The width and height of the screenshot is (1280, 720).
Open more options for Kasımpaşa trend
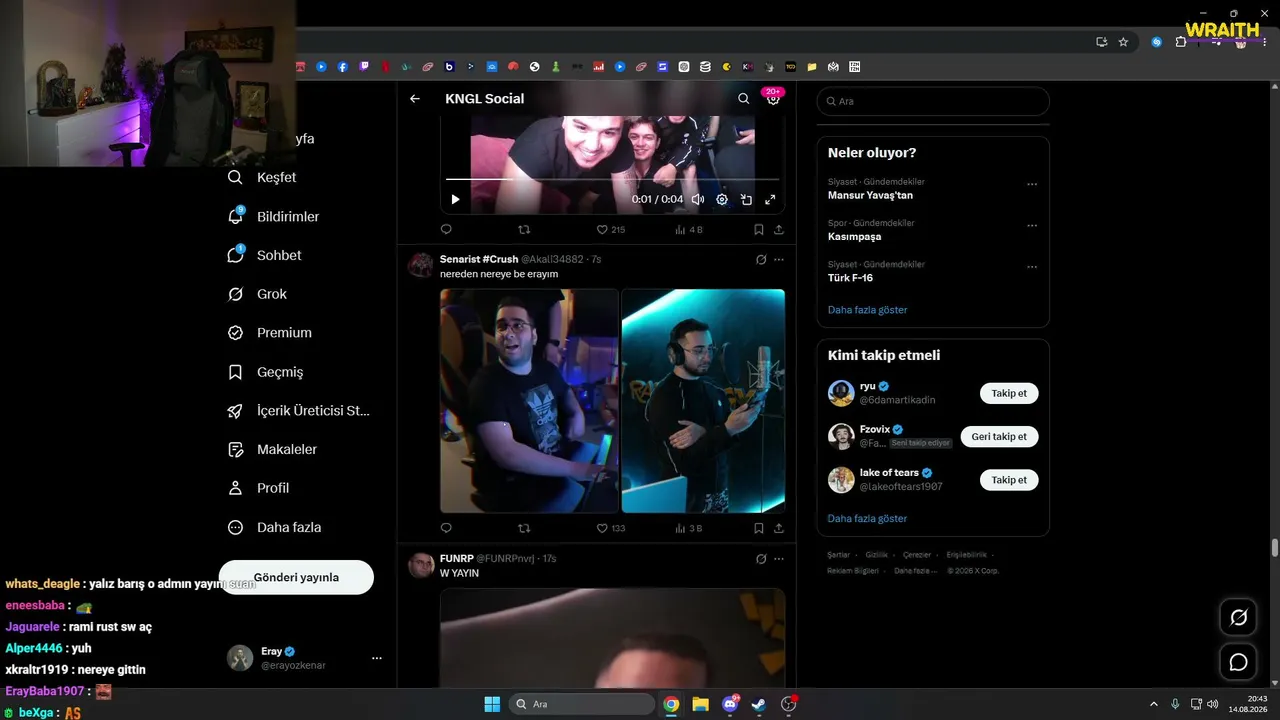(x=1032, y=226)
